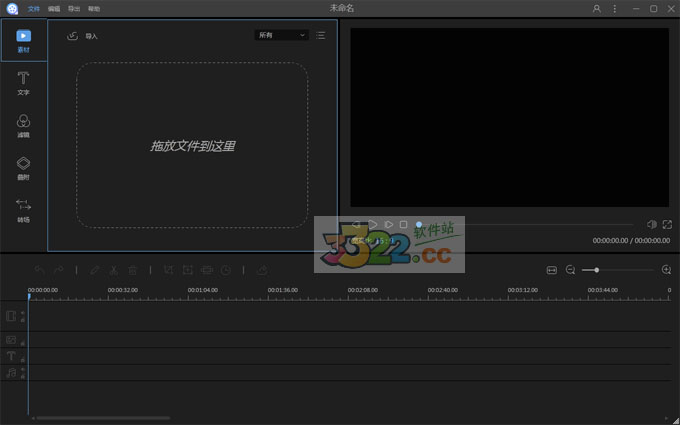Switch to the 文字 text tab
Viewport: 680px width, 425px height.
click(23, 83)
